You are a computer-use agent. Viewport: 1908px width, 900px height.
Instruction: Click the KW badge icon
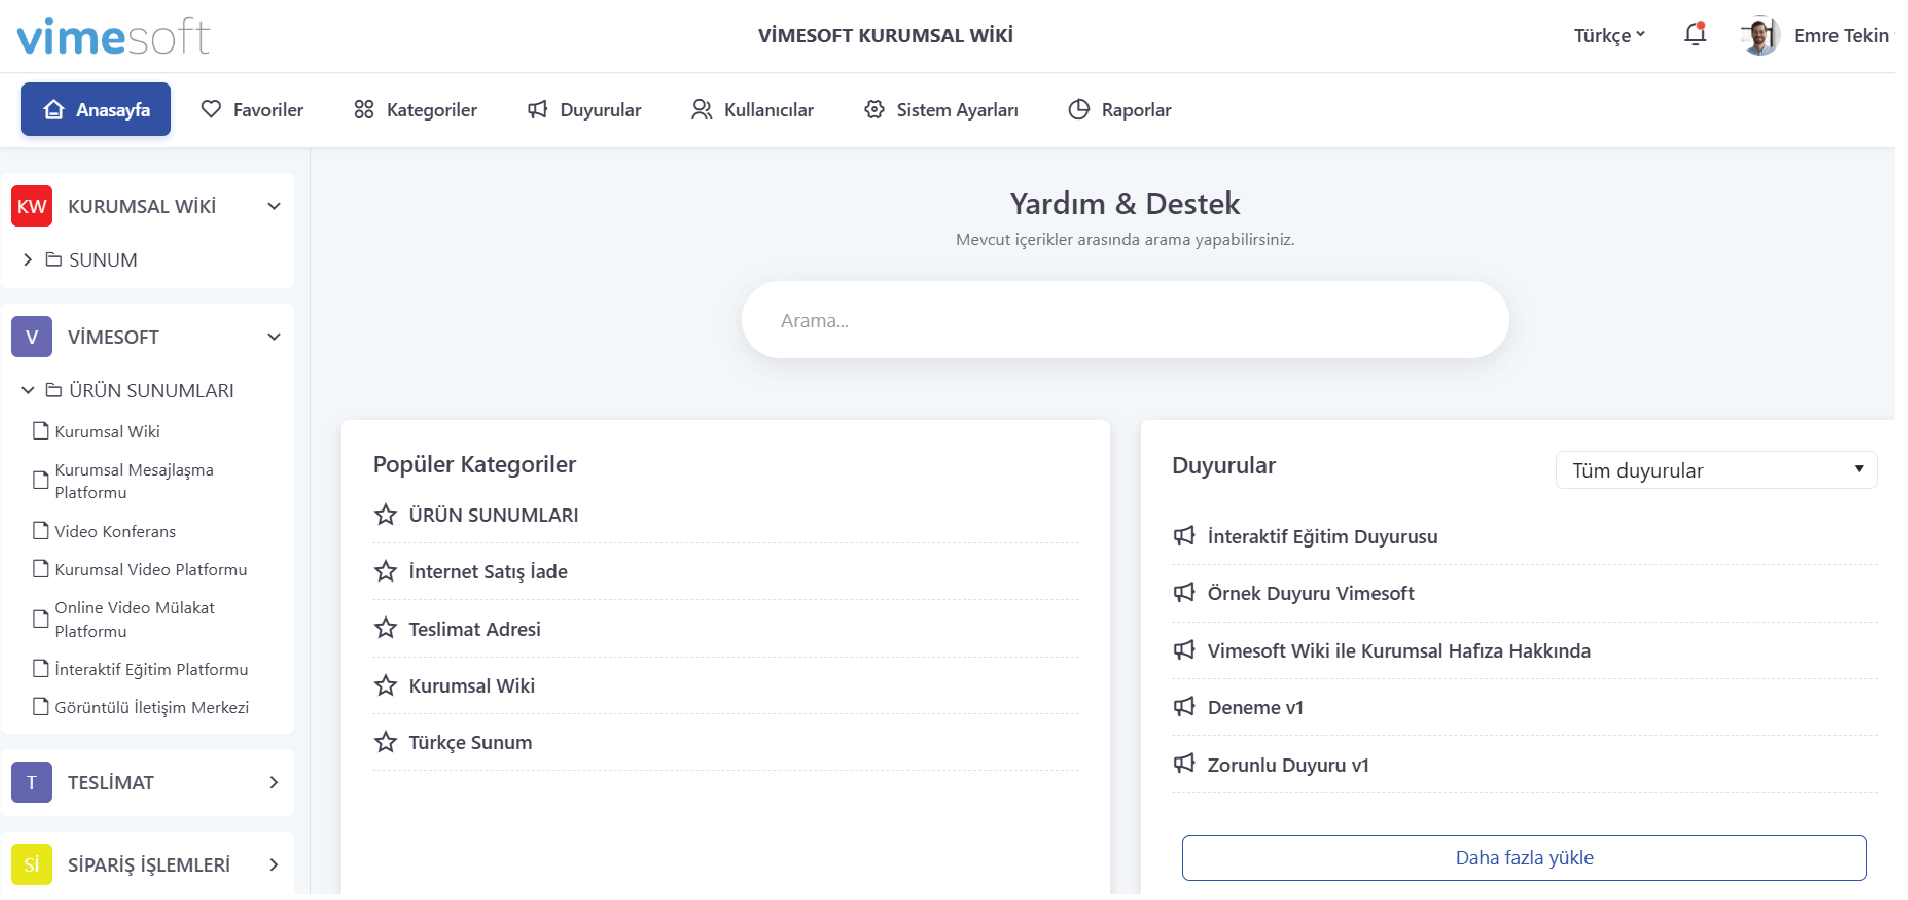32,206
